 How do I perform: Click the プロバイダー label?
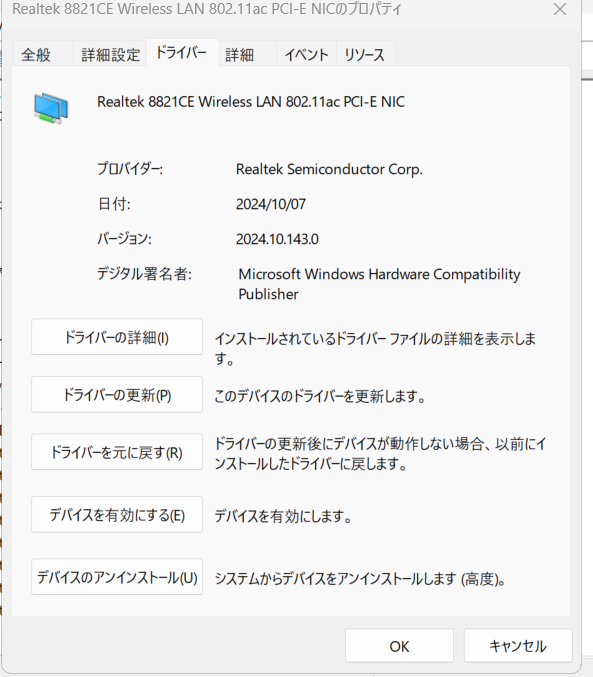pyautogui.click(x=130, y=168)
